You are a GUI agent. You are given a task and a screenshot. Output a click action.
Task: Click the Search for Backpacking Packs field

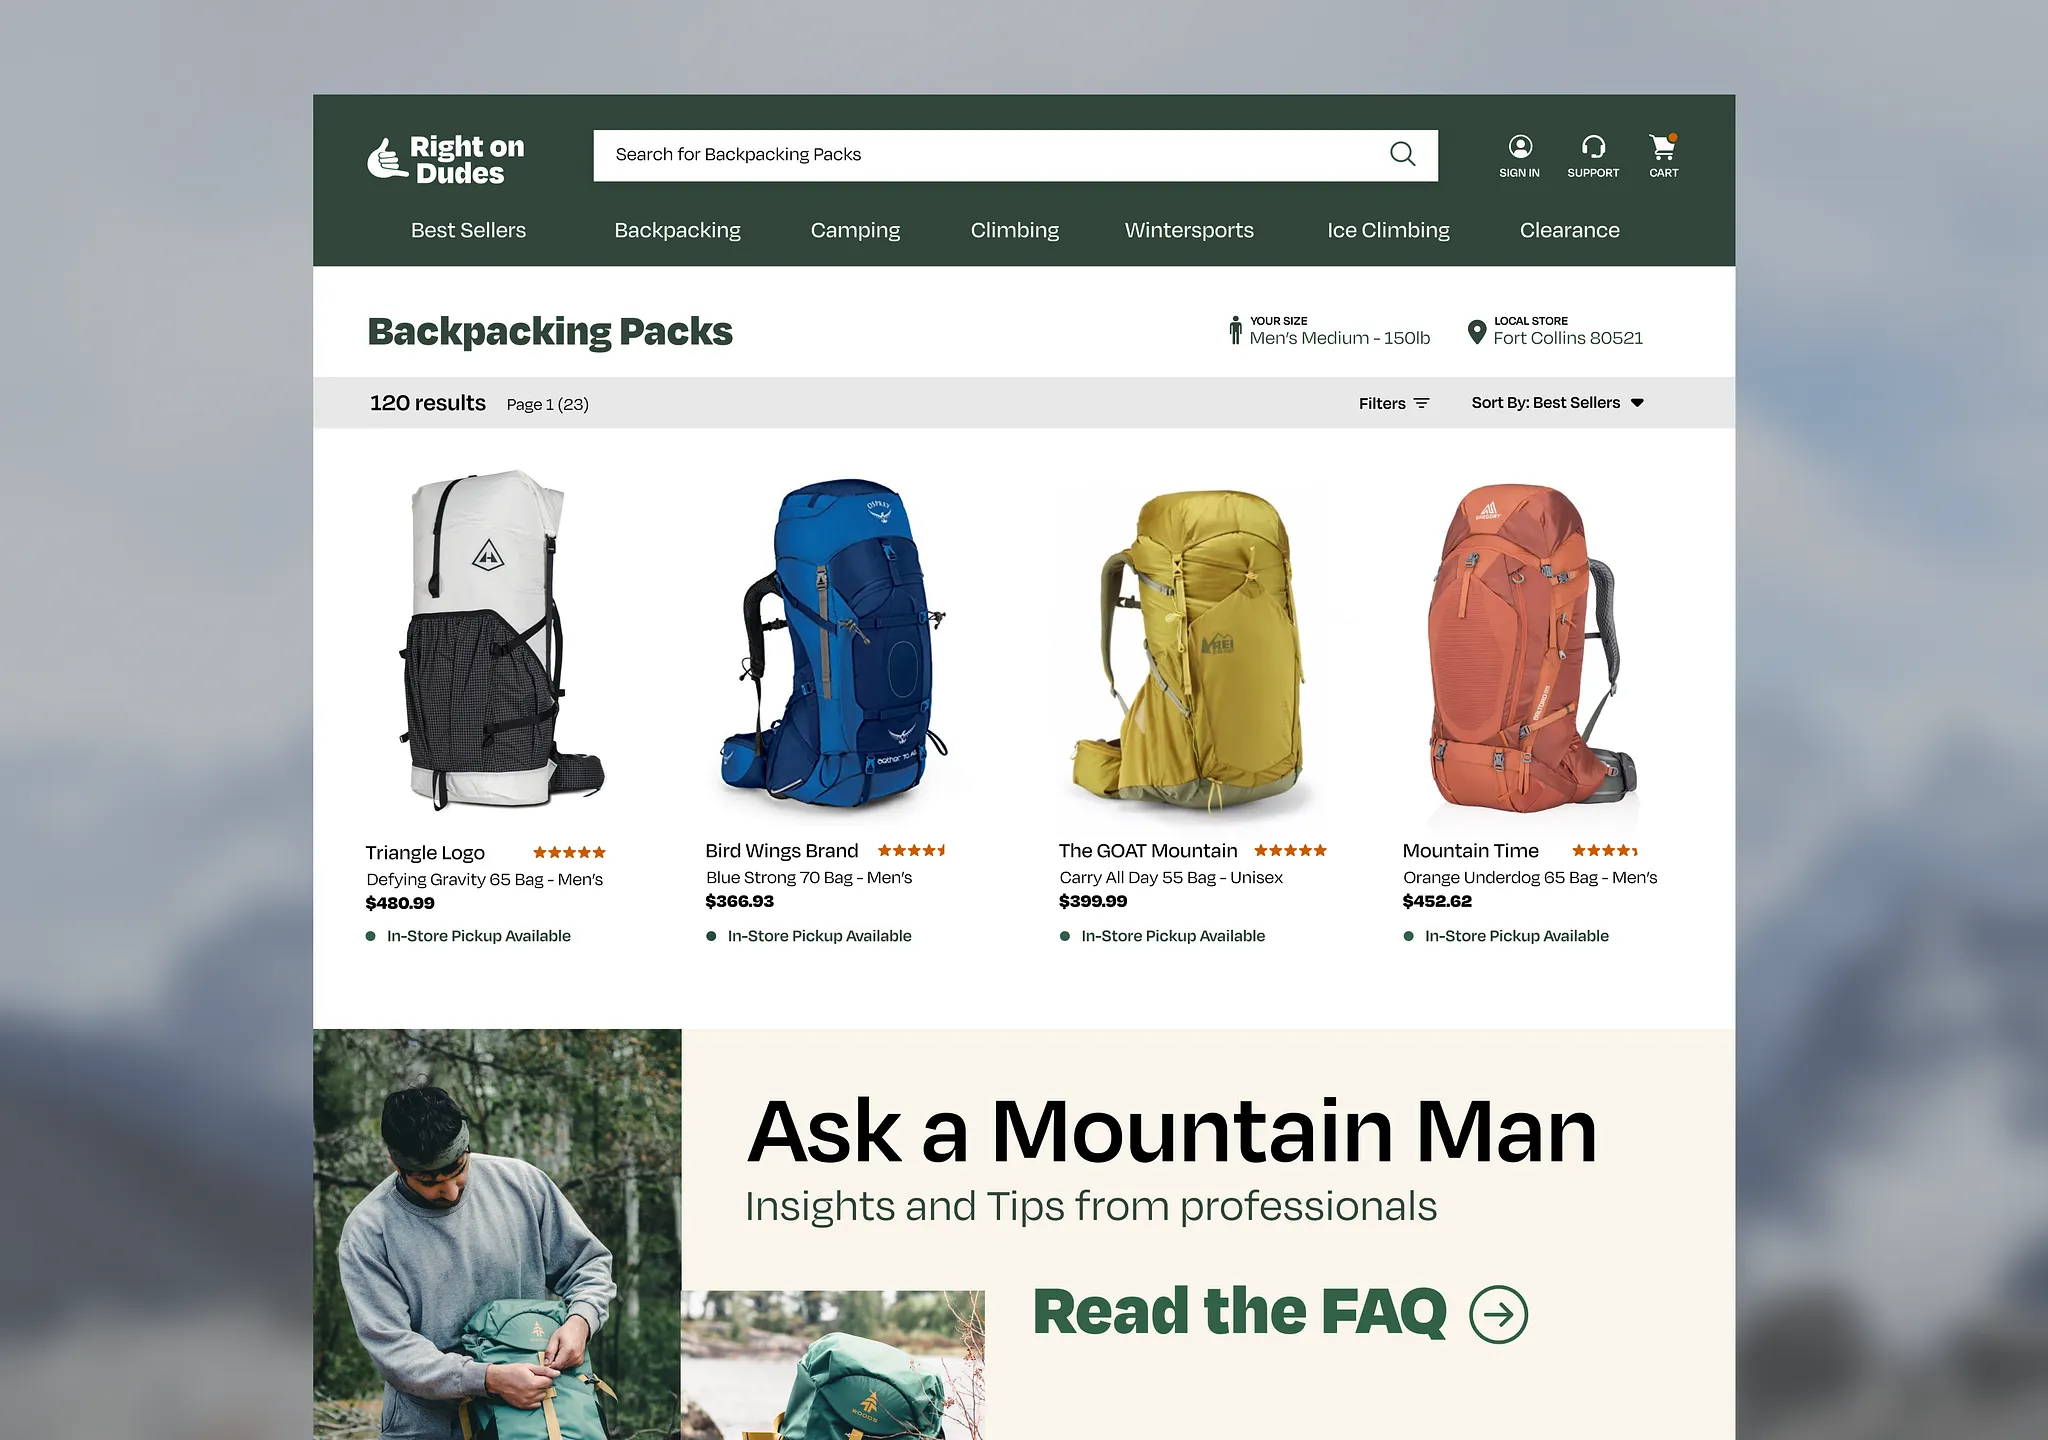[1015, 155]
